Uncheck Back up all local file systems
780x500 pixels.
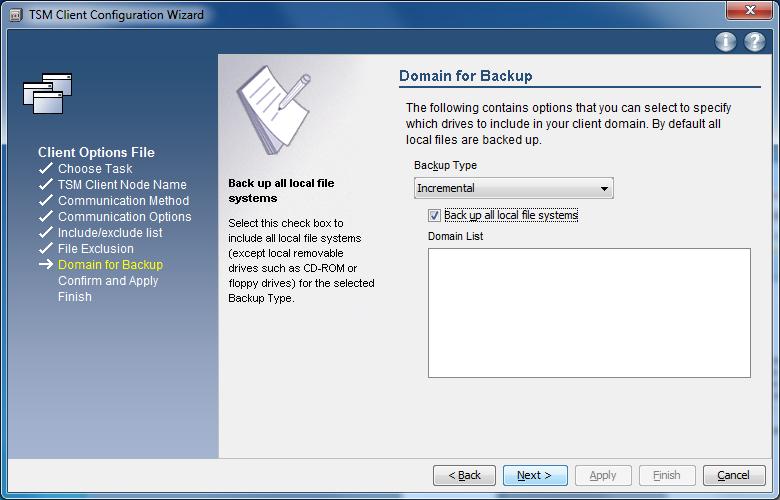(x=434, y=215)
